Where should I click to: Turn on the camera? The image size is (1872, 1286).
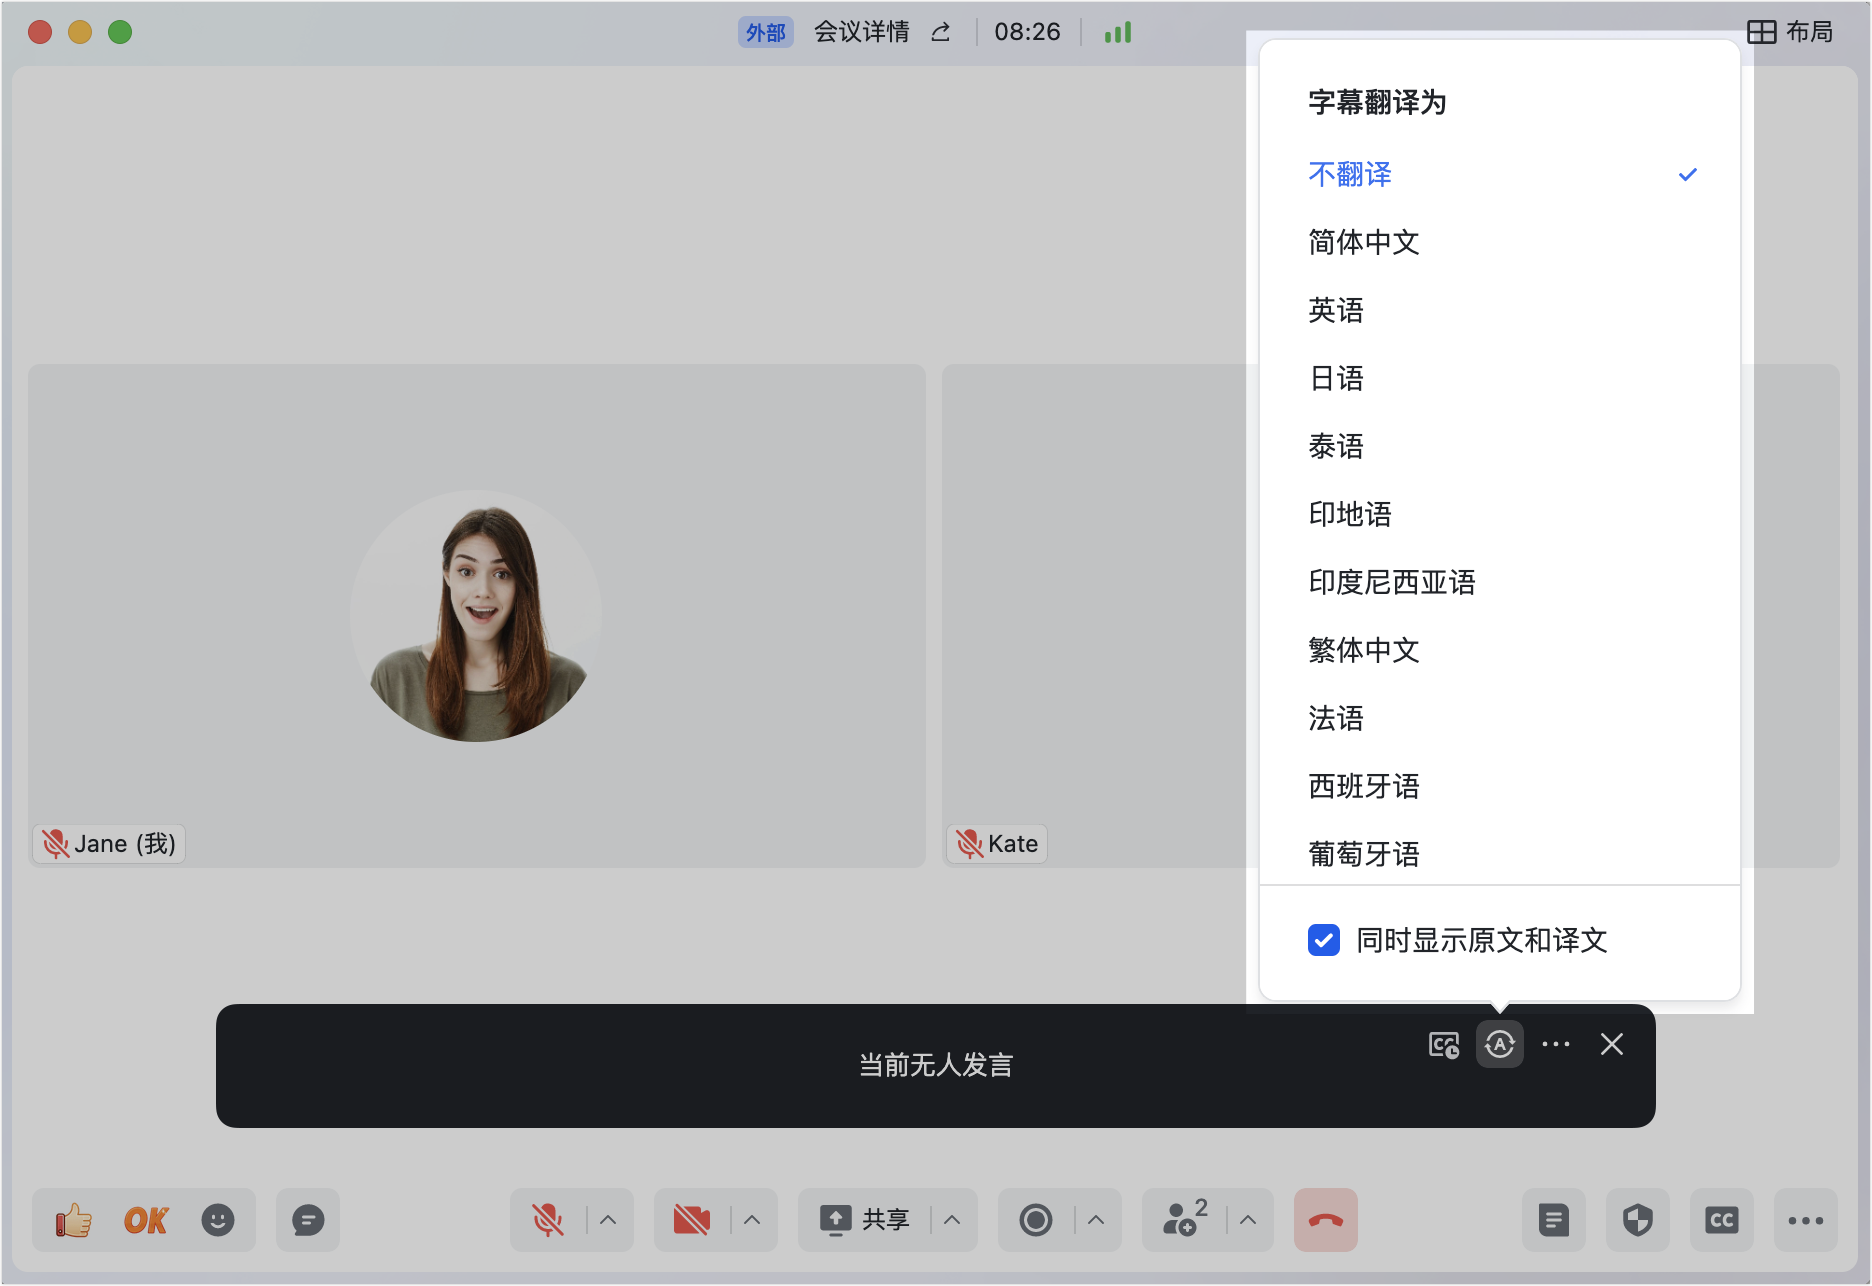point(691,1220)
